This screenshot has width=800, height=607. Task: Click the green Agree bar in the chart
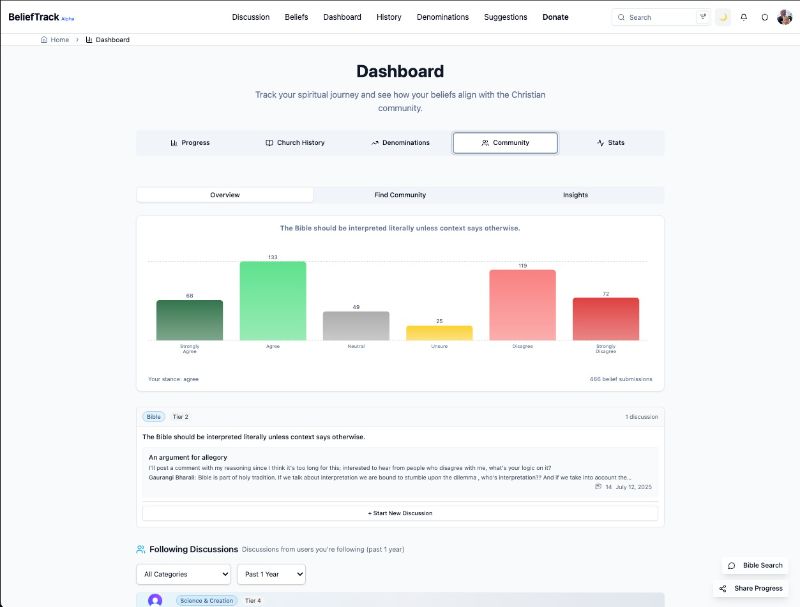tap(272, 300)
